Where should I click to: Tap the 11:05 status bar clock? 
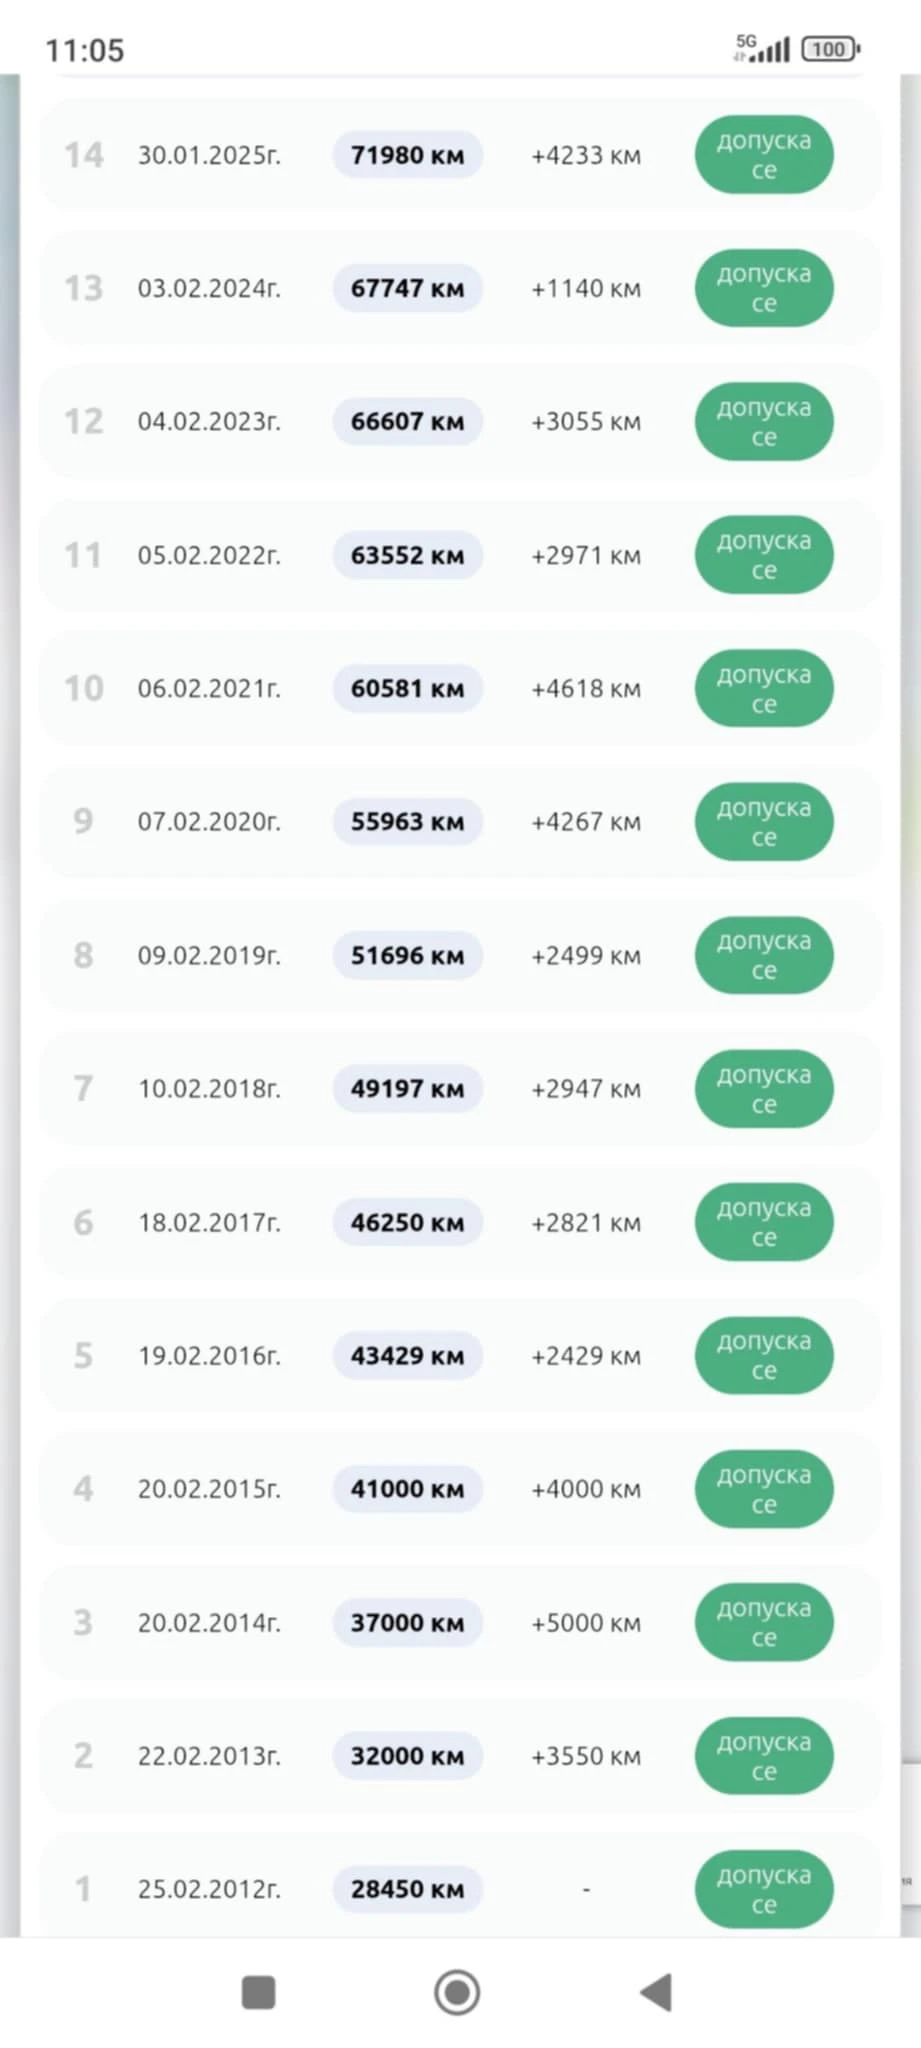click(85, 50)
